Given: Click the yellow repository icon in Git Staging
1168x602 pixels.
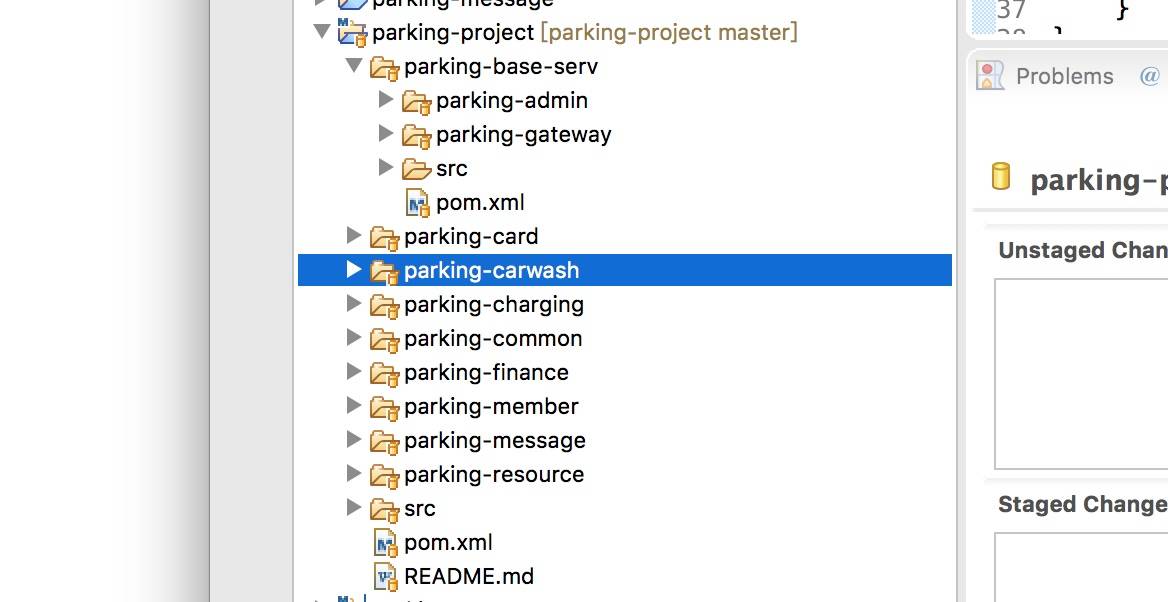Looking at the screenshot, I should [x=1000, y=177].
